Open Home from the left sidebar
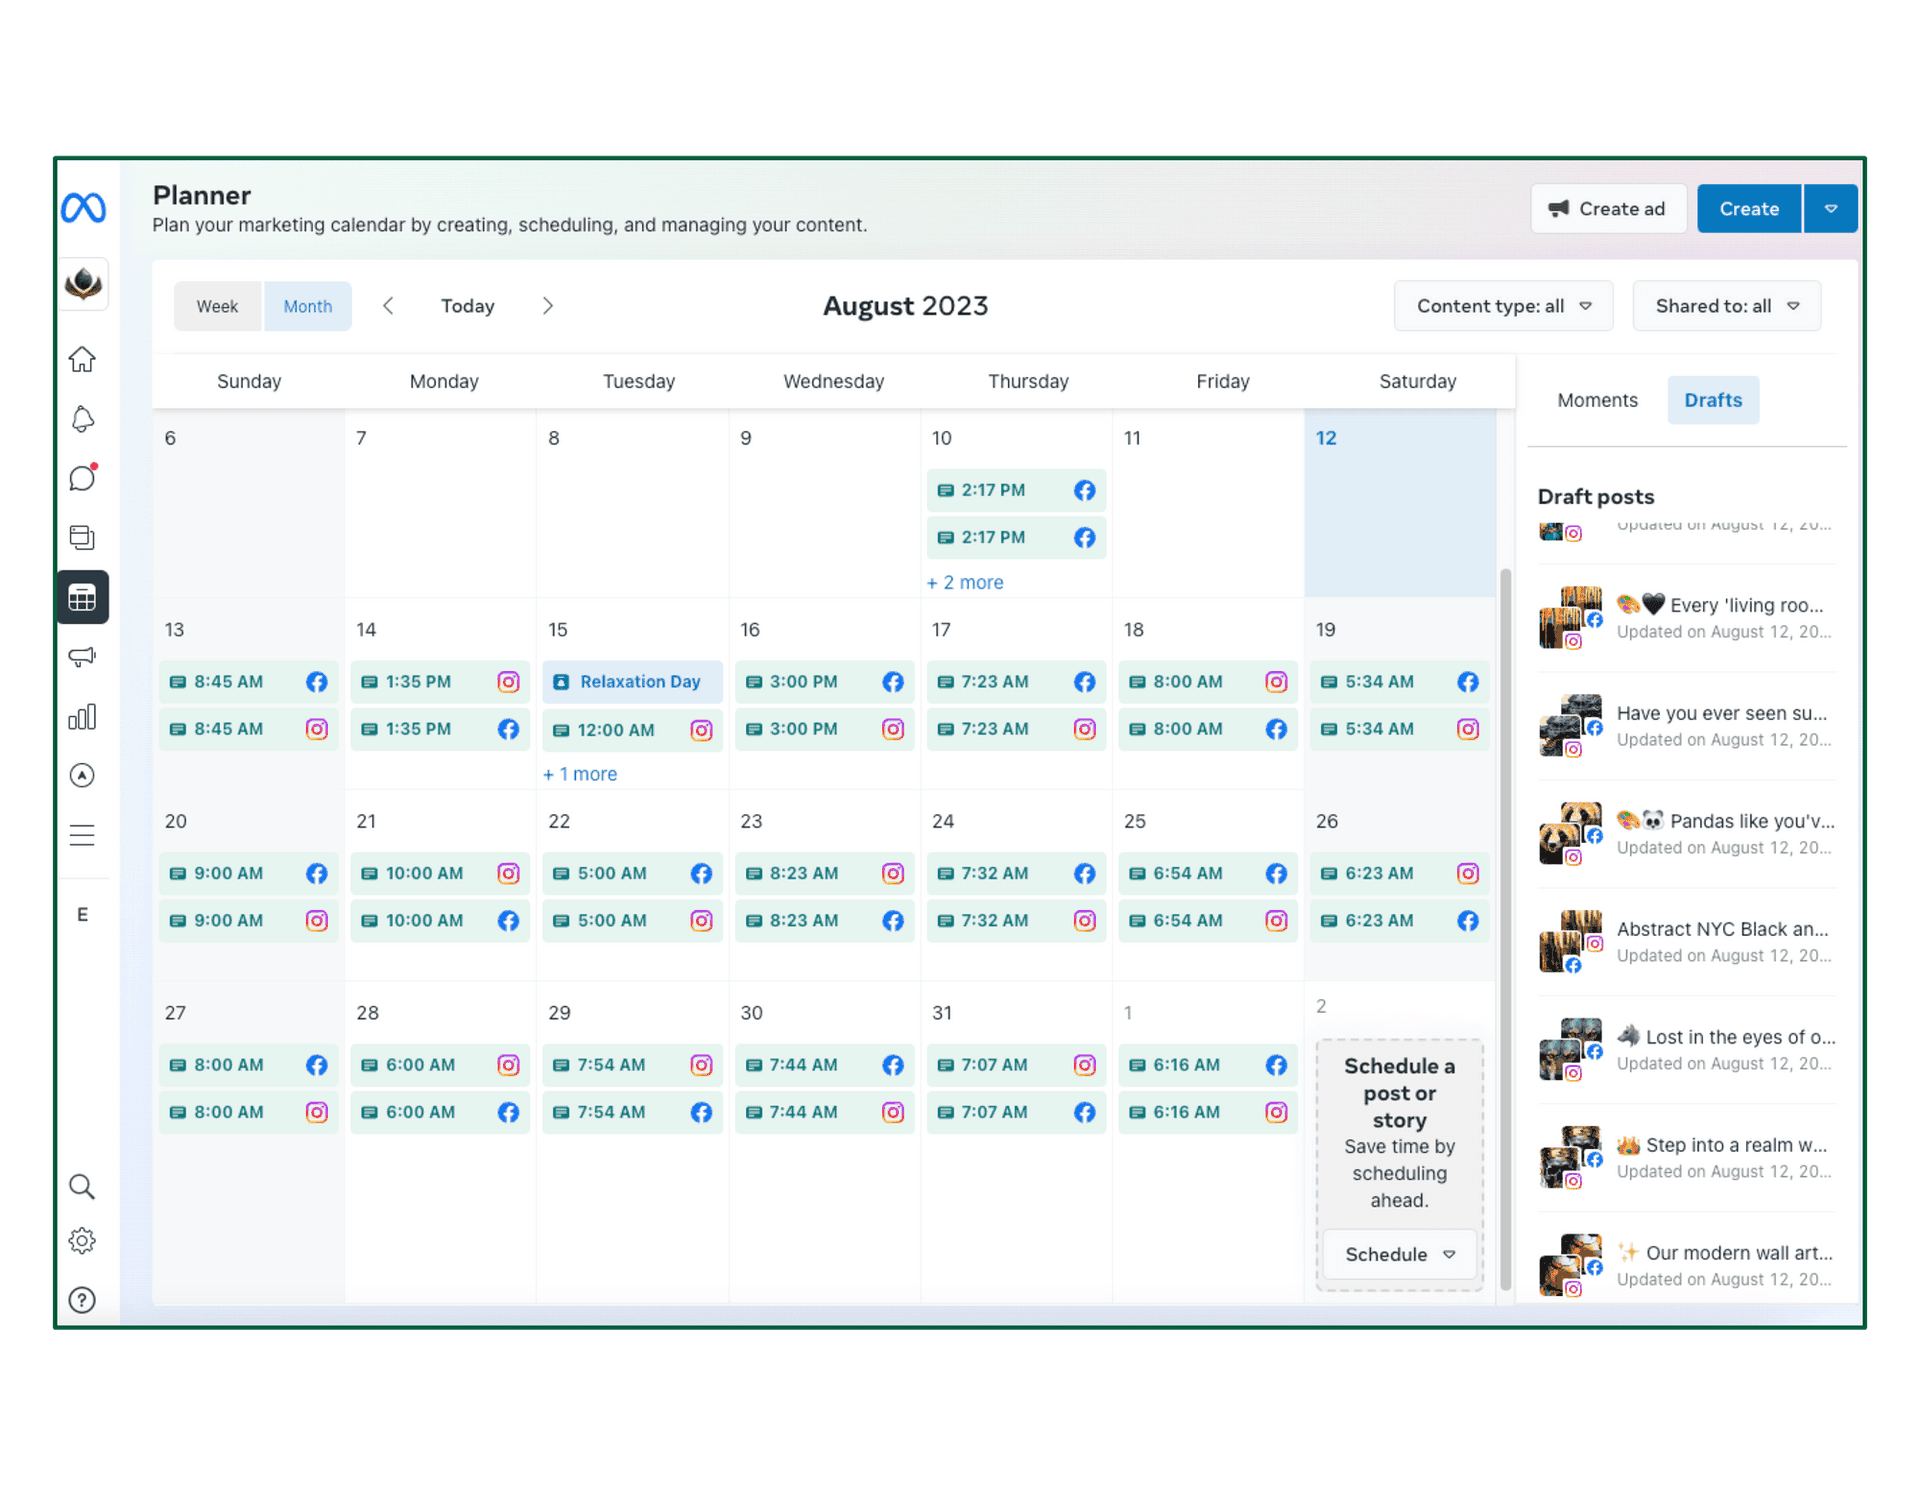Viewport: 1920px width, 1485px height. point(82,359)
